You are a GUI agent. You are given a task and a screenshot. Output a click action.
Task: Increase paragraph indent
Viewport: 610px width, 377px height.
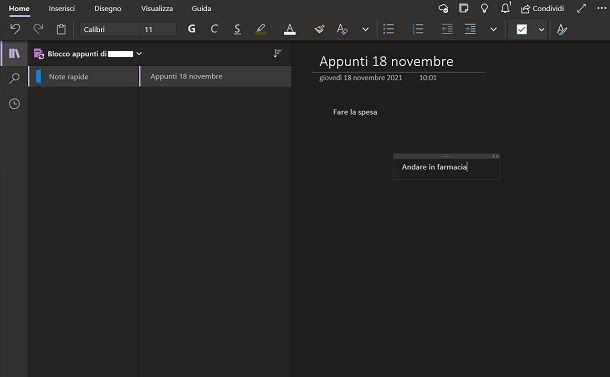(x=470, y=29)
